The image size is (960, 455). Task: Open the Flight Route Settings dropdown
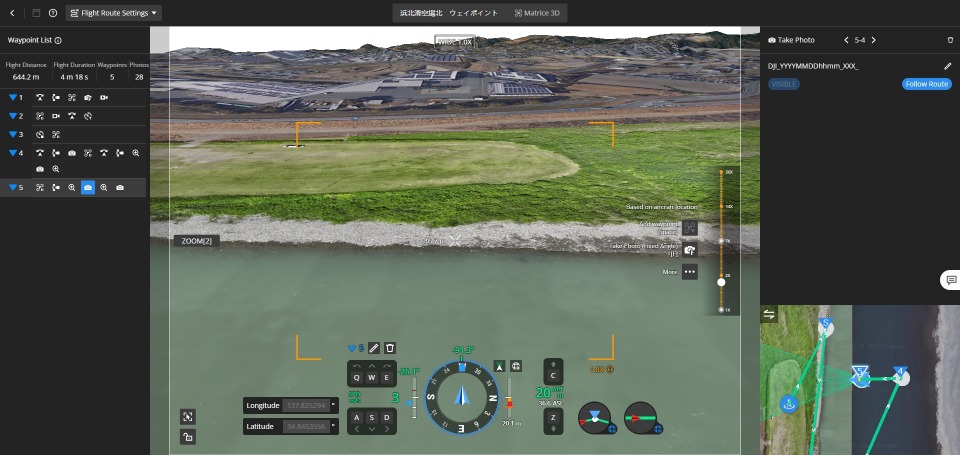coord(114,13)
